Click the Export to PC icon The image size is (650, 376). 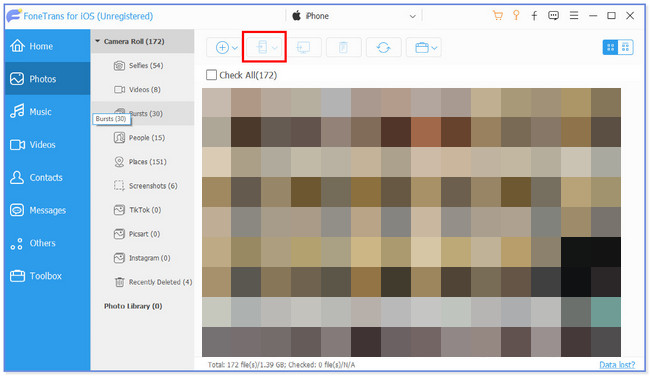pos(303,47)
